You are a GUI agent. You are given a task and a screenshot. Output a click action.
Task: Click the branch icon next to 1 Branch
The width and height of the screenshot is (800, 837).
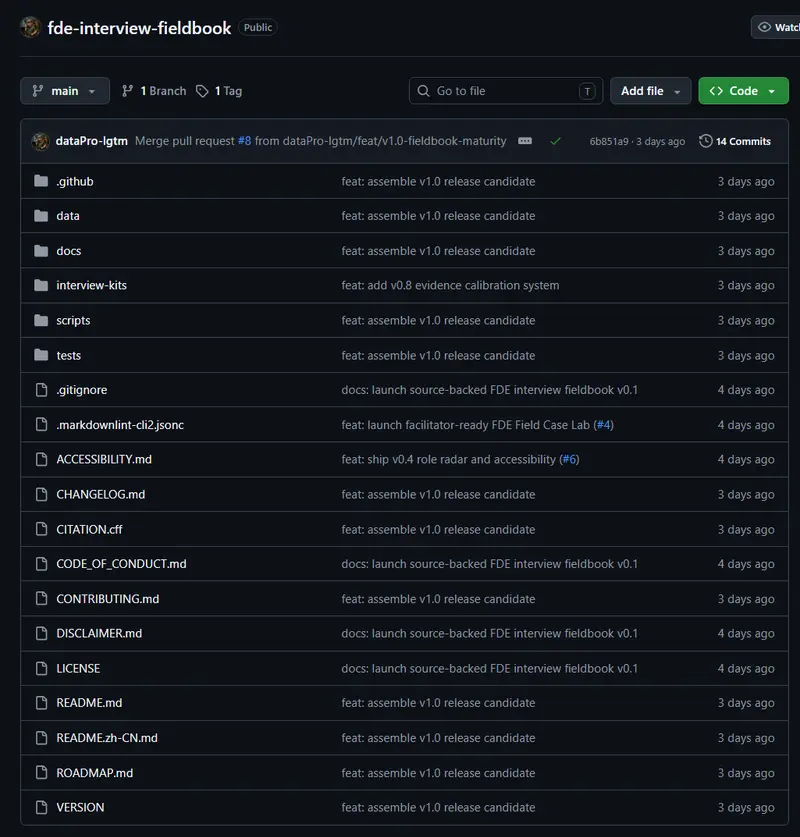pos(127,91)
